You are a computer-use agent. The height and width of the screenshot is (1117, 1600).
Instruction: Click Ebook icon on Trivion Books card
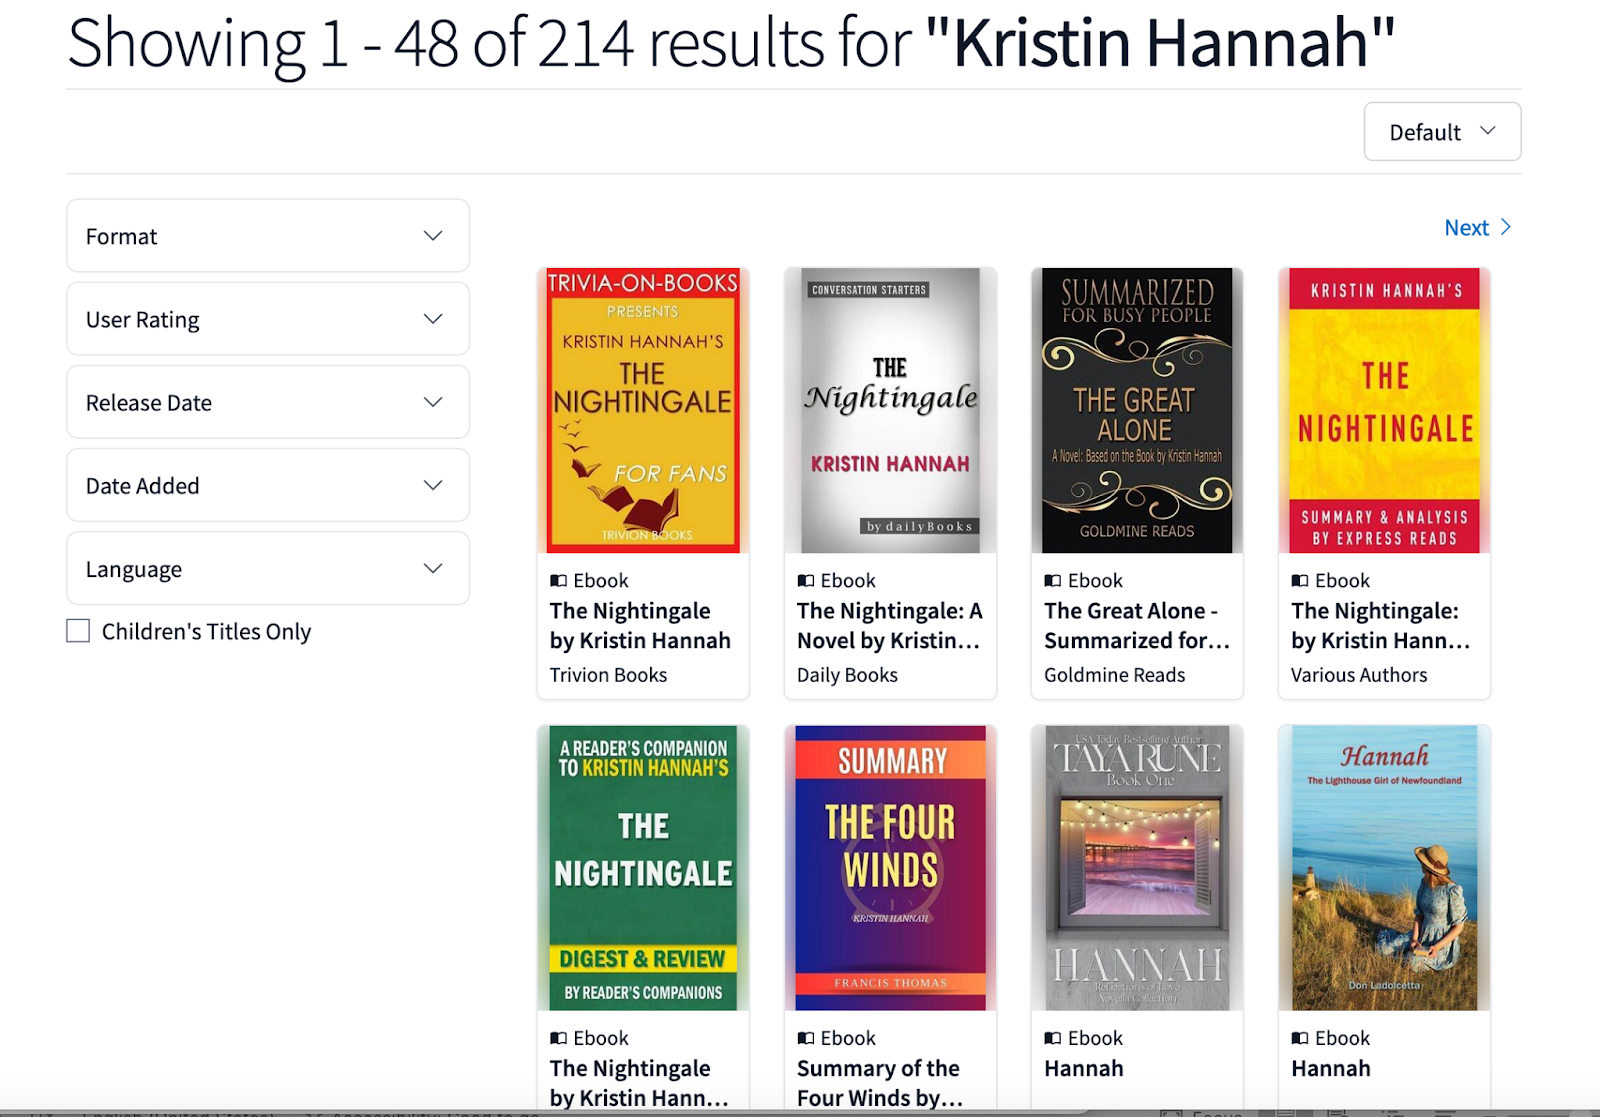pos(558,581)
